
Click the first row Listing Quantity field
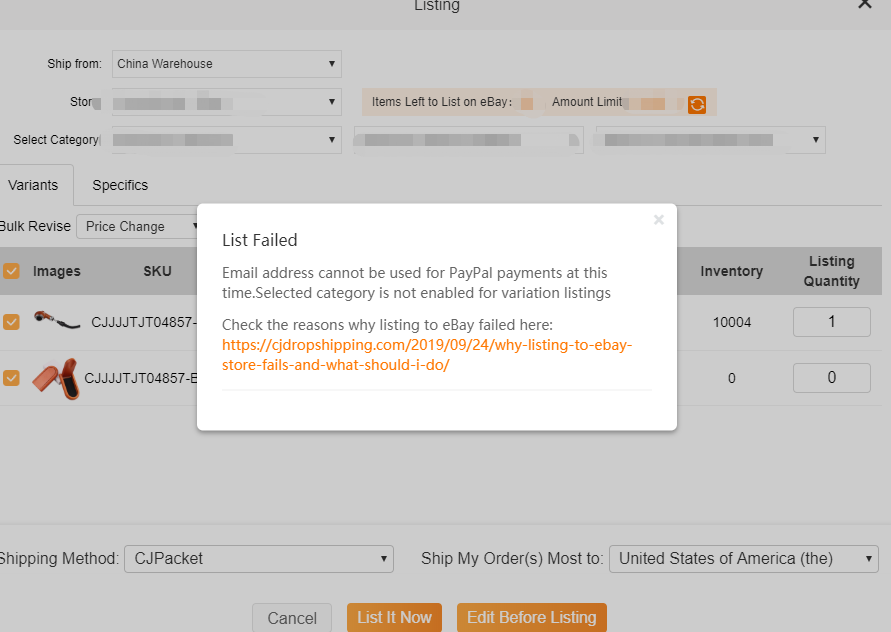831,322
